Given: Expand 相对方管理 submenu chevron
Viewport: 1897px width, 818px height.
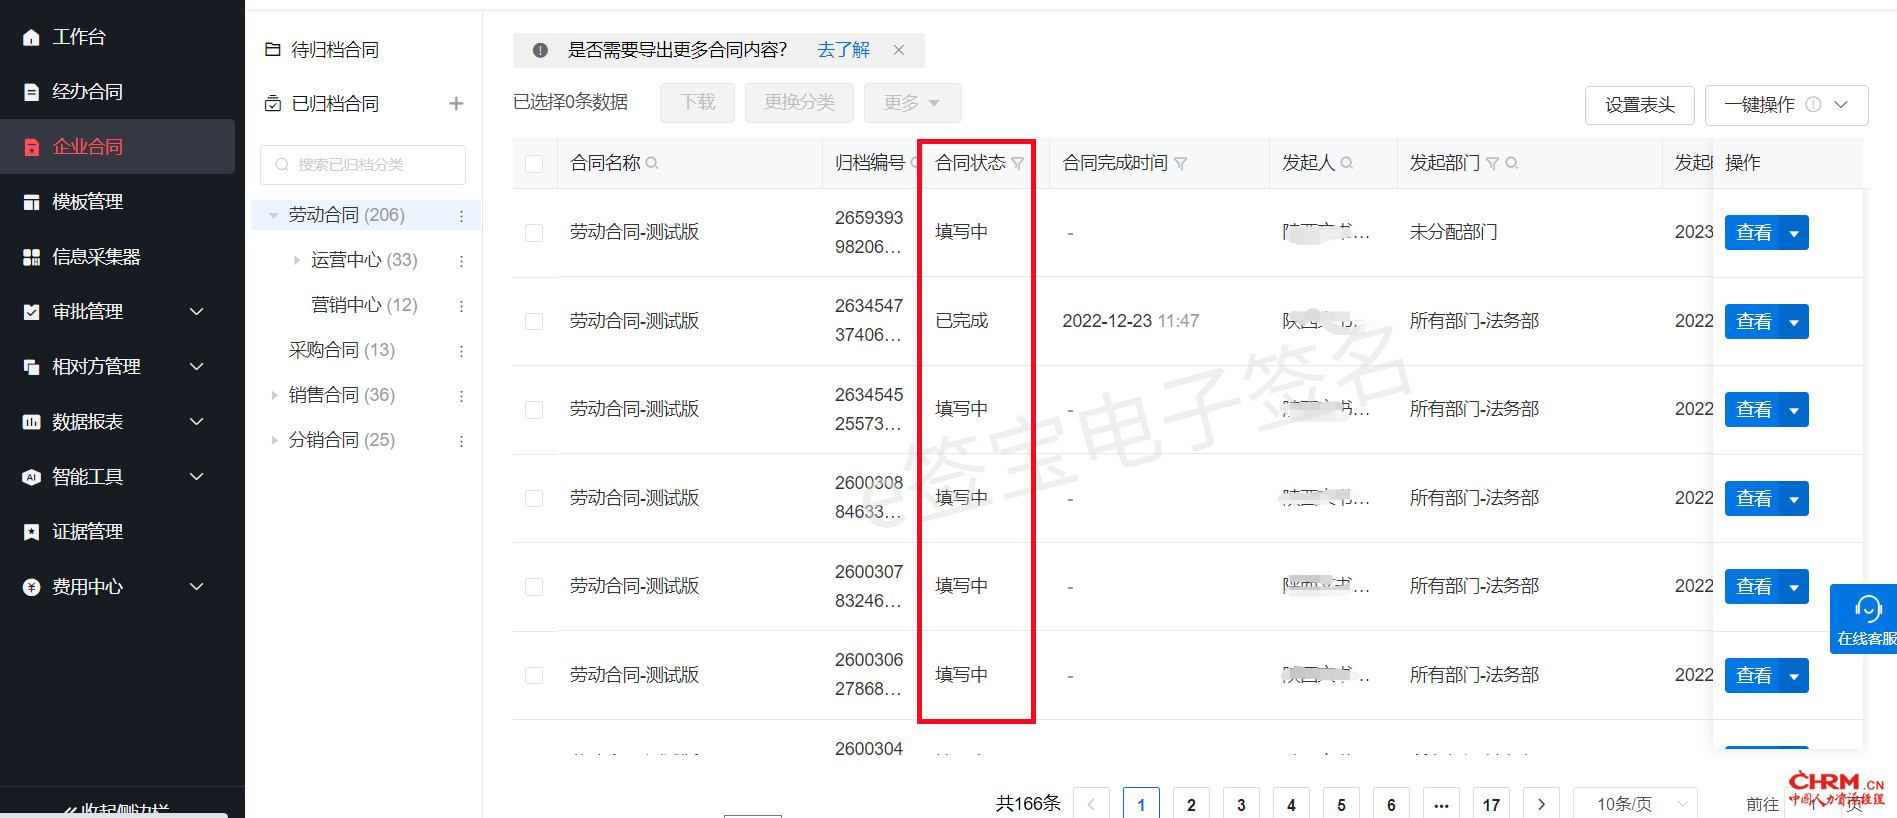Looking at the screenshot, I should point(197,367).
